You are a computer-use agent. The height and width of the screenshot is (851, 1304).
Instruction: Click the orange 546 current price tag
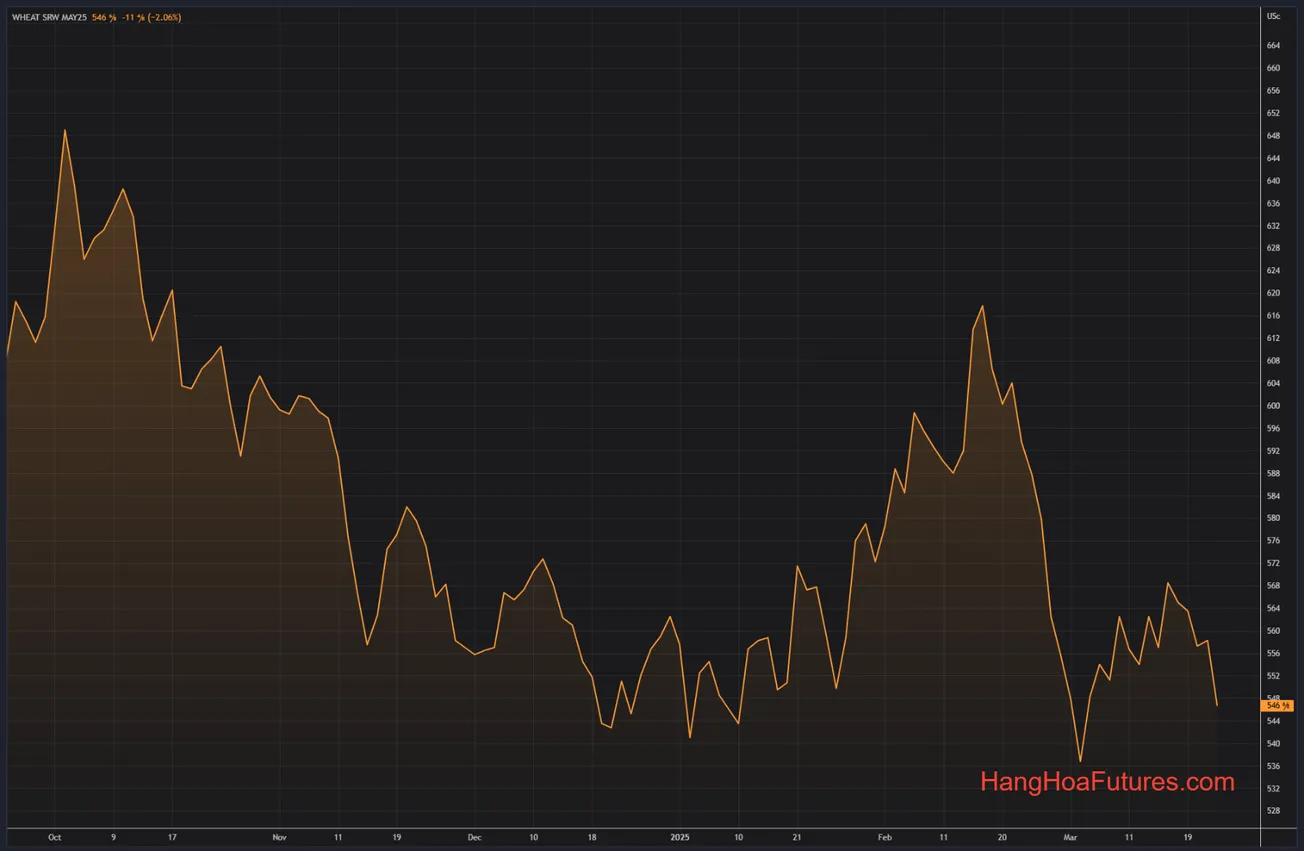click(1279, 705)
